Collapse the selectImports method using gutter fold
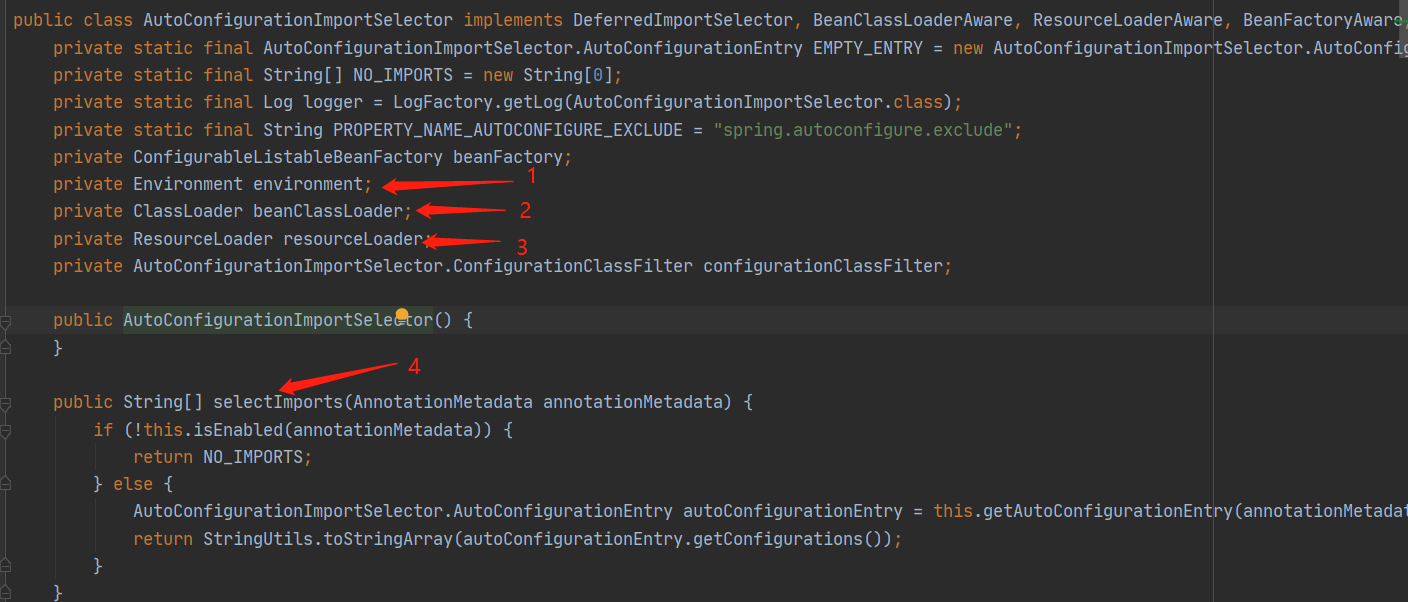This screenshot has width=1408, height=602. [x=6, y=404]
